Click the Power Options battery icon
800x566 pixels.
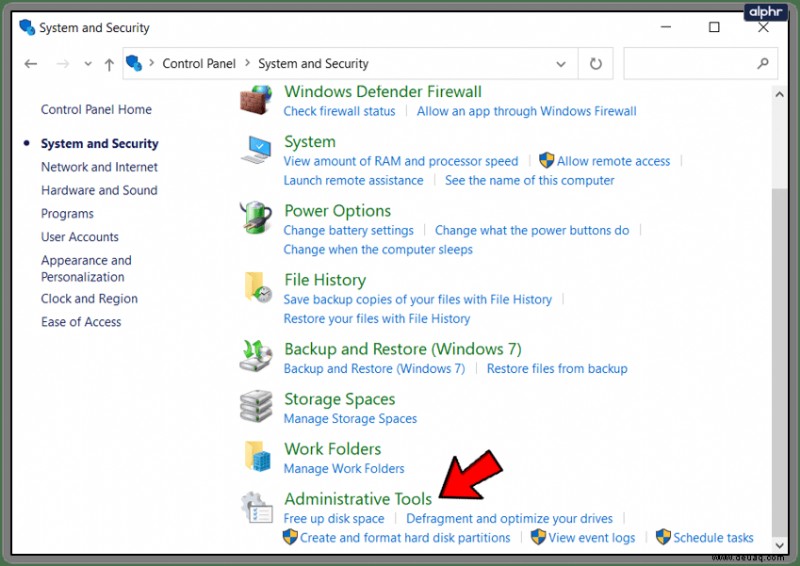tap(256, 217)
